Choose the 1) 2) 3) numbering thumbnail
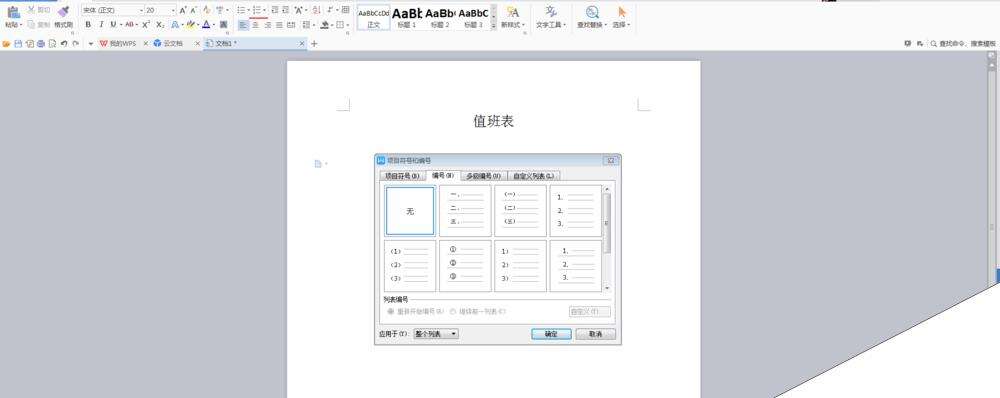Image resolution: width=1000 pixels, height=398 pixels. (520, 265)
